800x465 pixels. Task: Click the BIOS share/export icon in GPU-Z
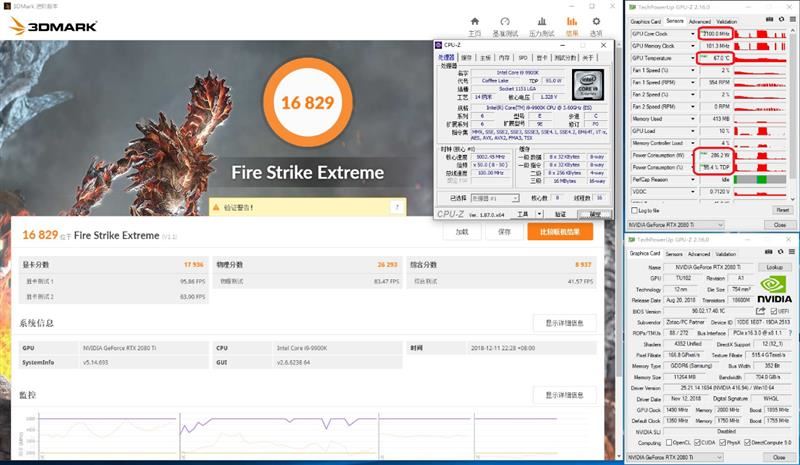[760, 311]
